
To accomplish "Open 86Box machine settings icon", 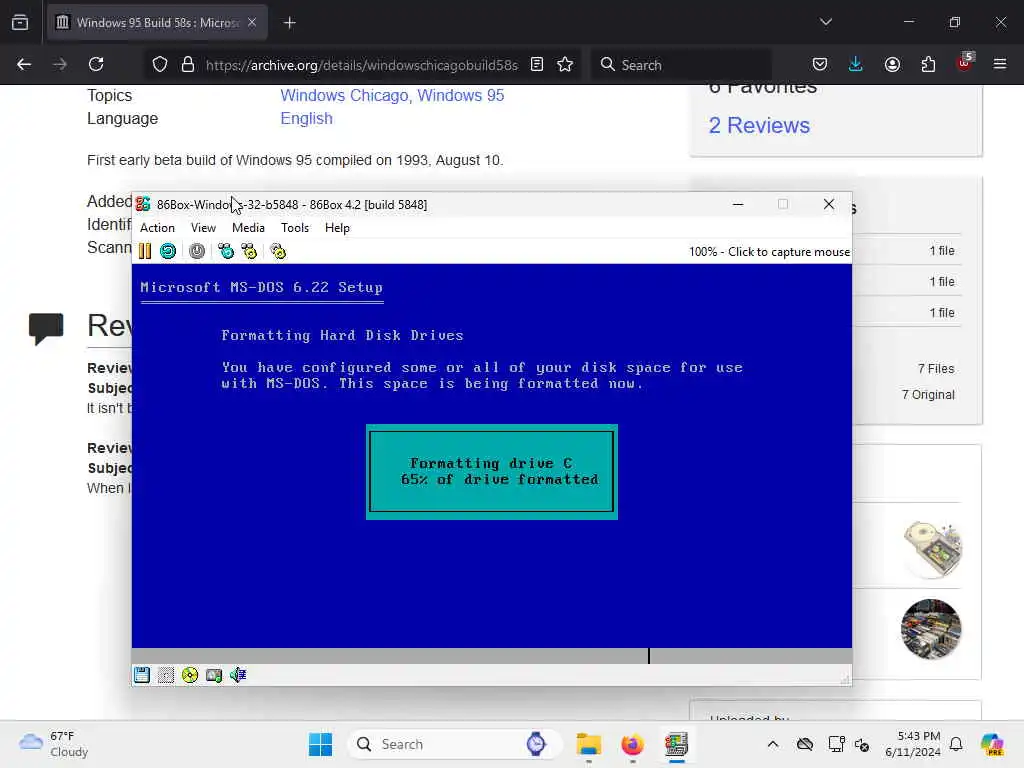I will [278, 251].
